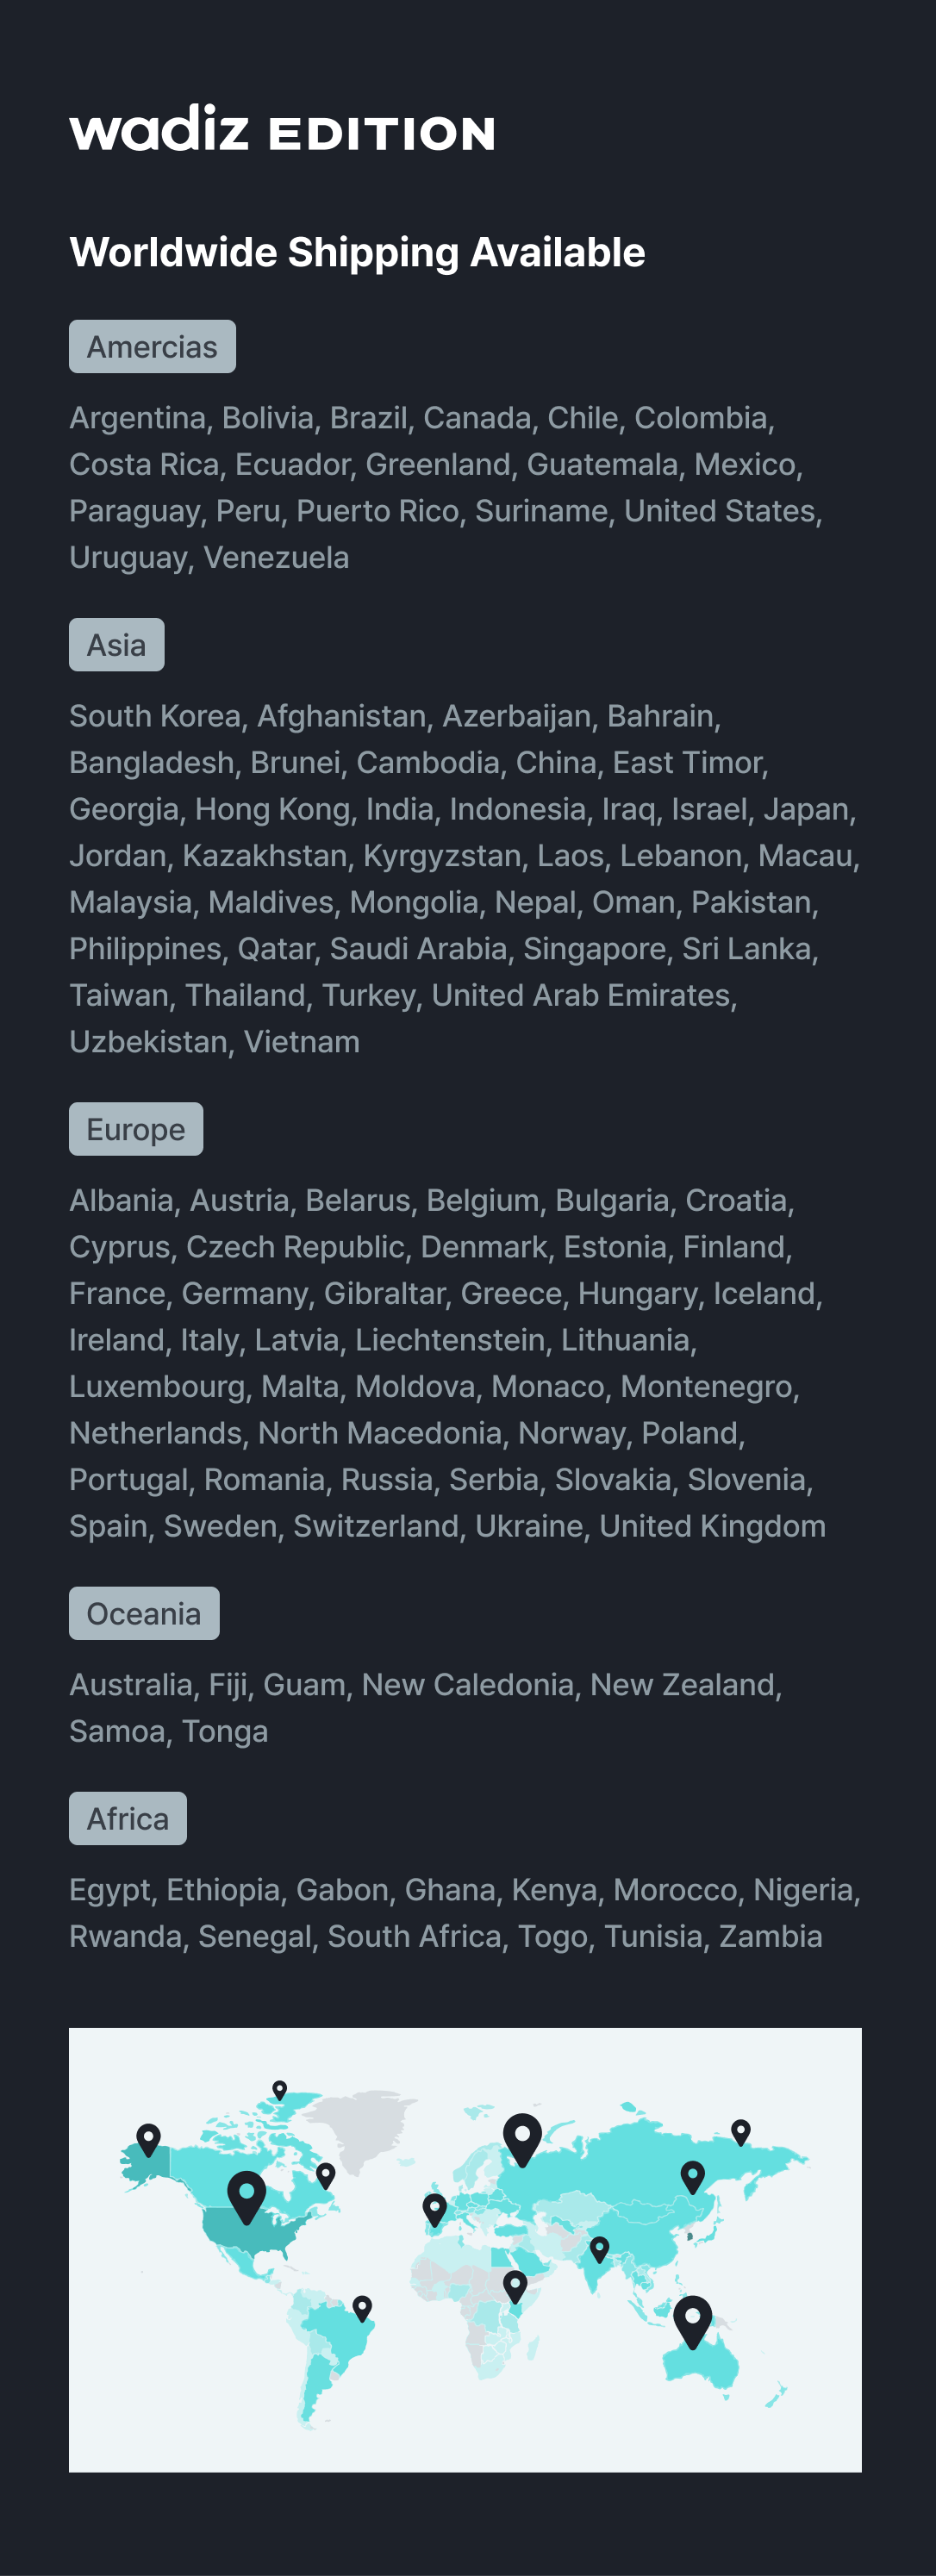
Task: Select the Oceania region label
Action: pyautogui.click(x=144, y=1613)
